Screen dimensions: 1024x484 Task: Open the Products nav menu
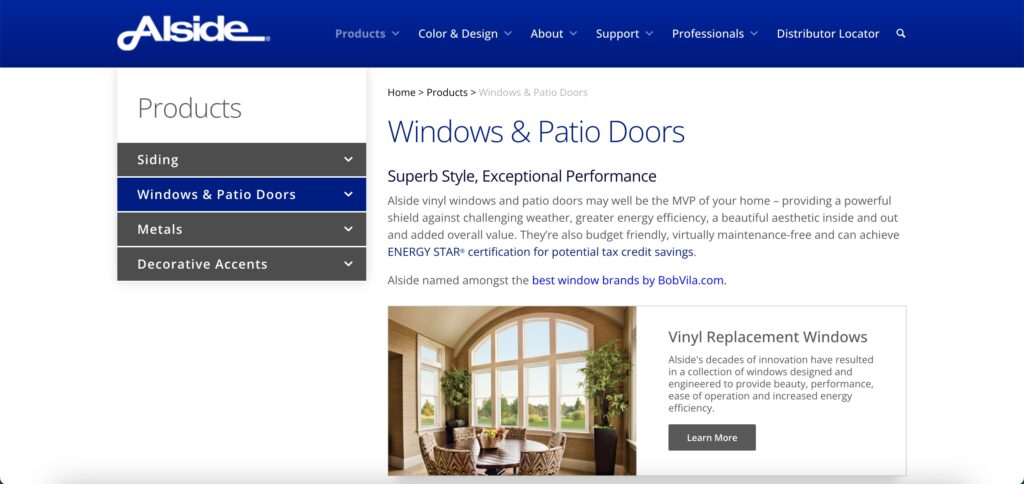(x=360, y=34)
